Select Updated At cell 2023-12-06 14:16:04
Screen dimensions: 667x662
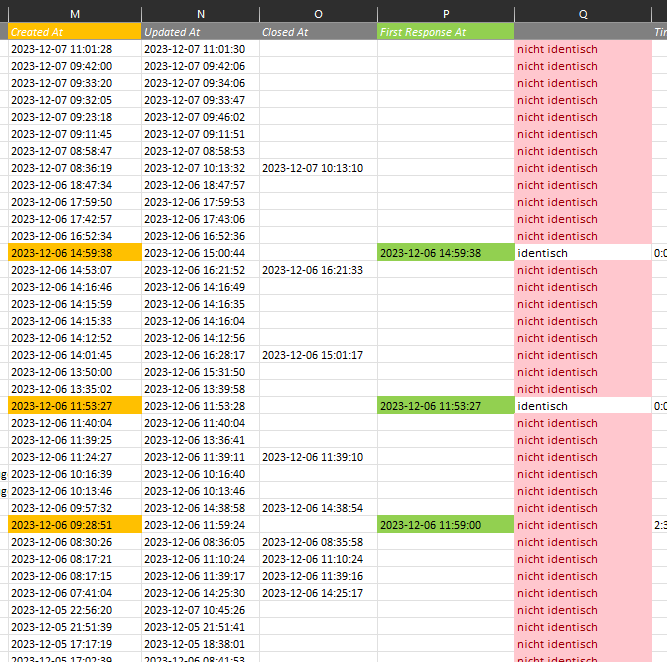[x=200, y=321]
